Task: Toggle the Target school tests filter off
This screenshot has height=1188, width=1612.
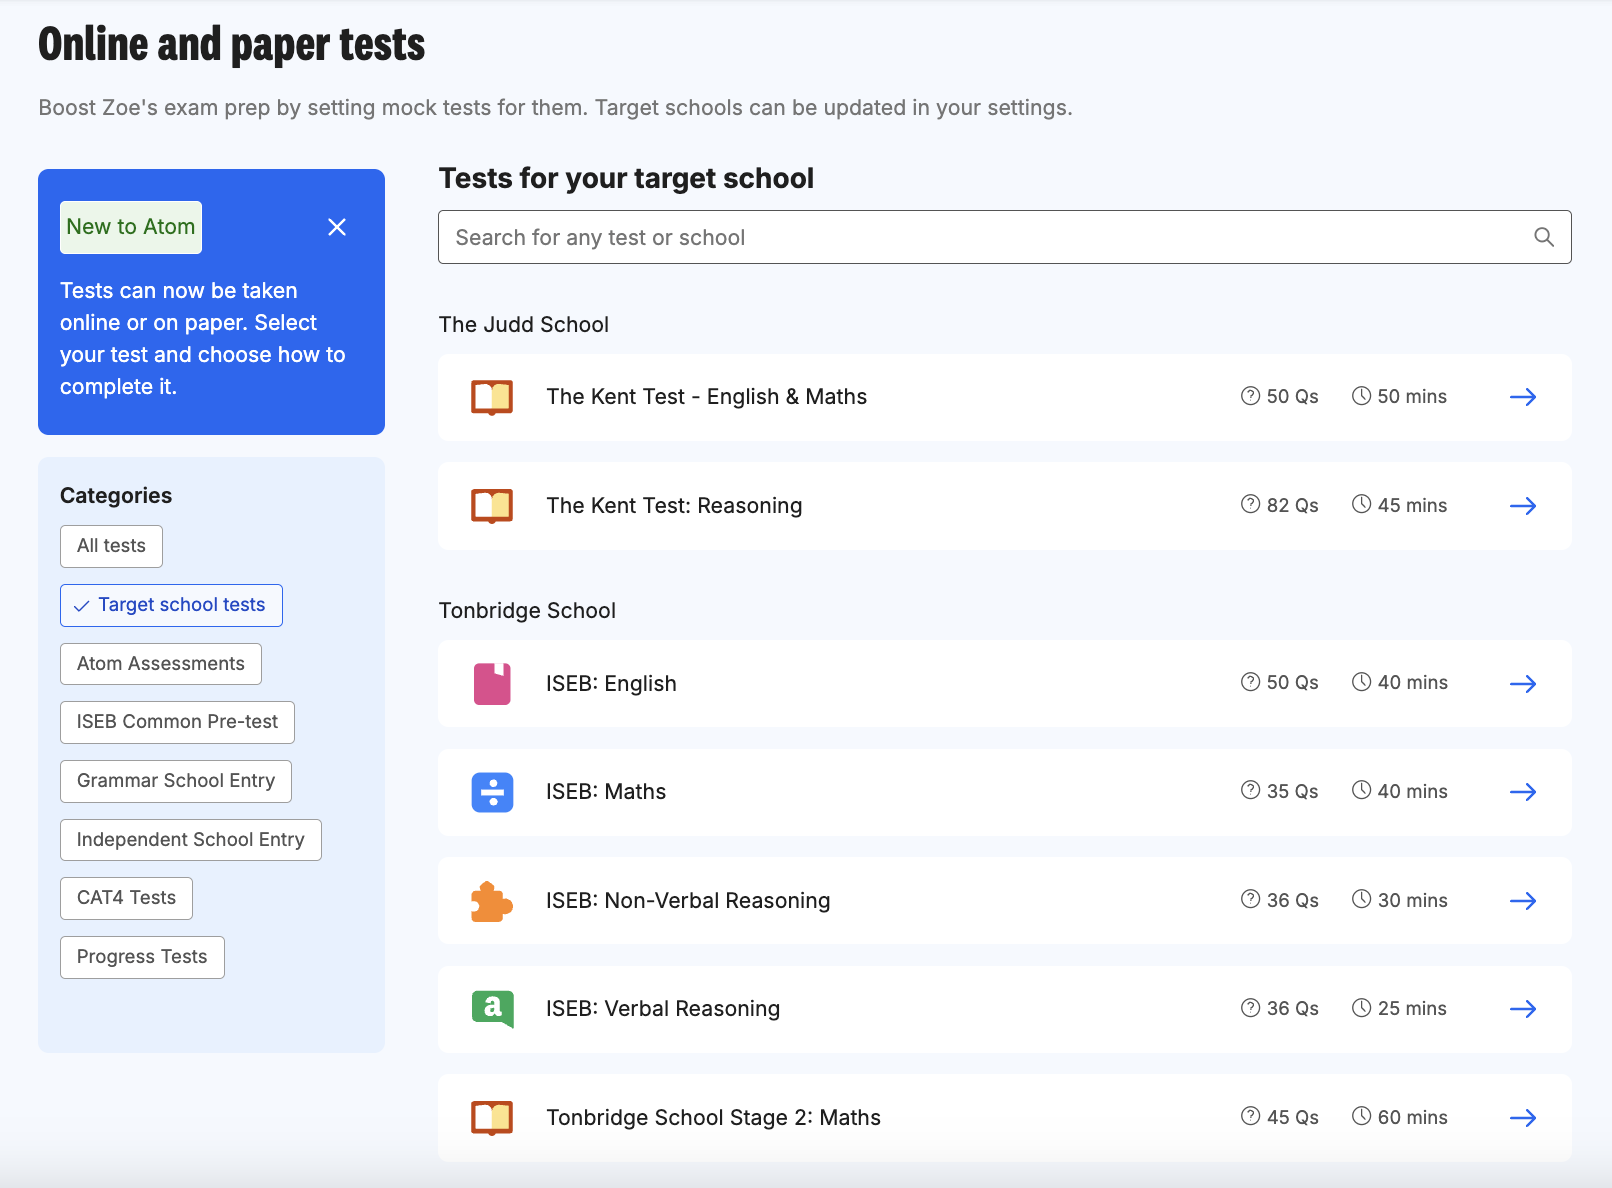Action: tap(170, 605)
